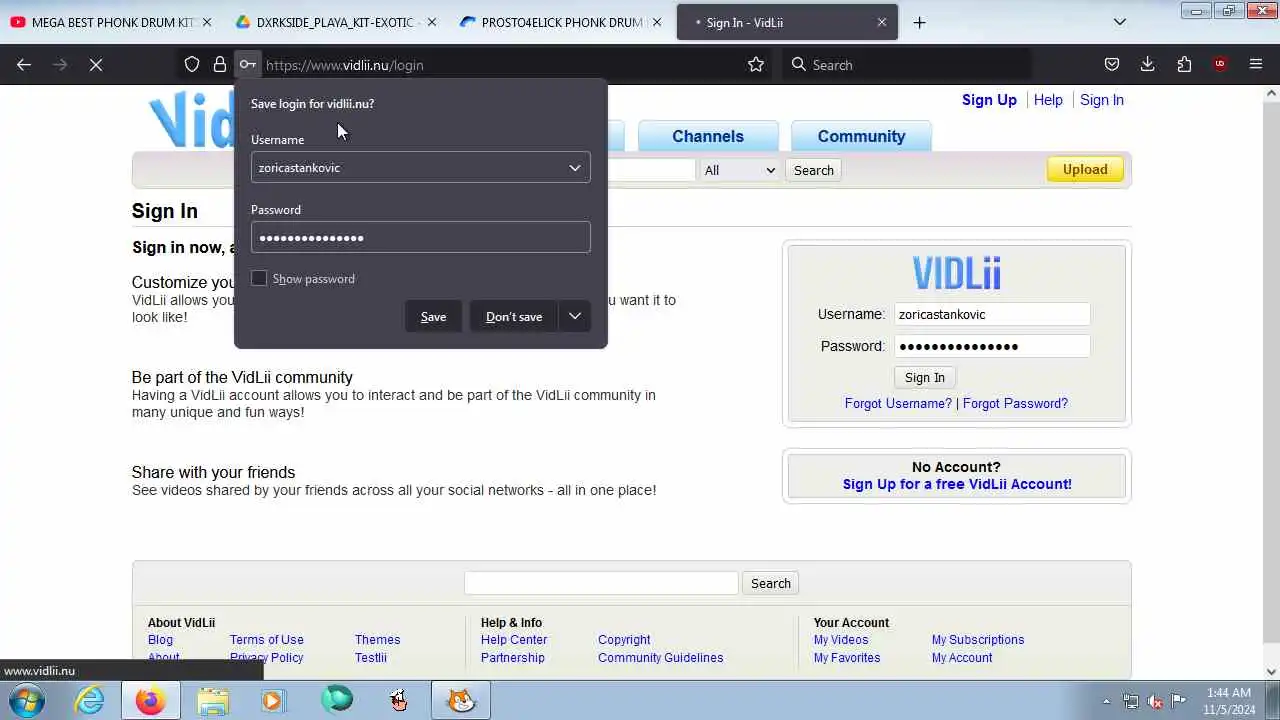Screen dimensions: 1280x720
Task: Click the VidLii login Password field
Action: click(x=992, y=346)
